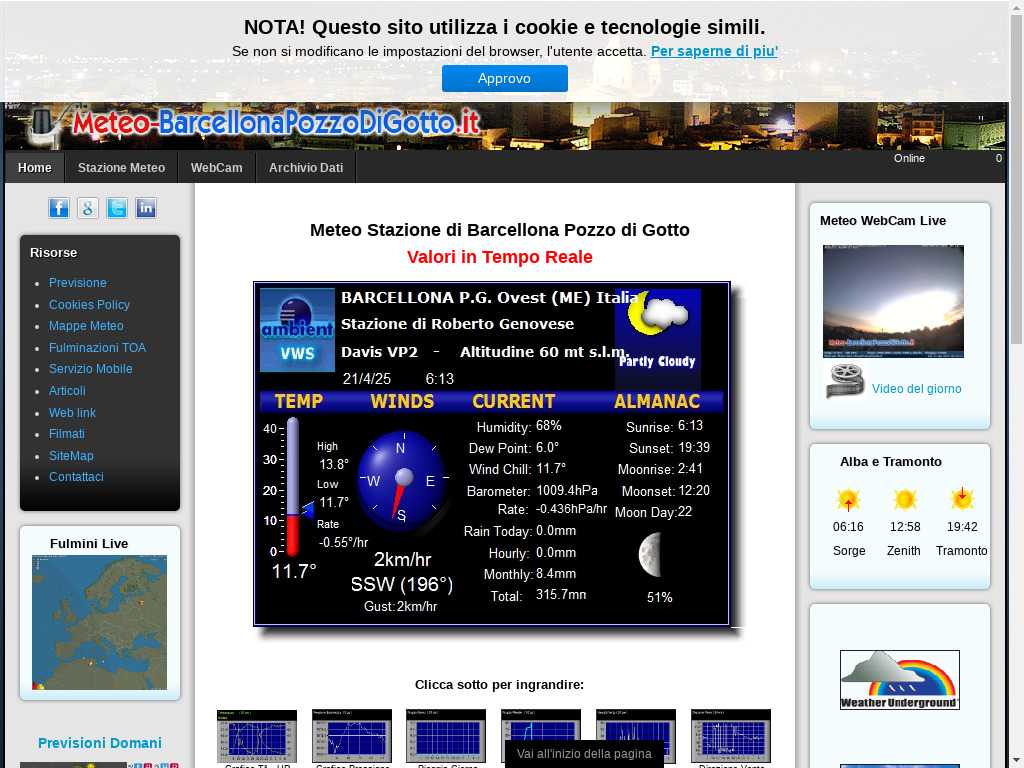Open the Fulminazioni TOA link

click(x=97, y=348)
